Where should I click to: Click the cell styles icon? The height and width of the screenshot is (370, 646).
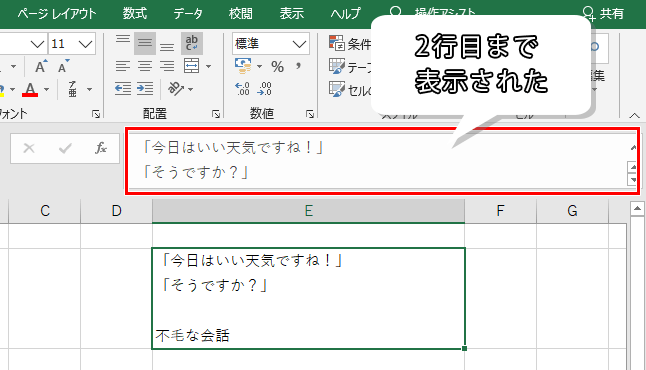pyautogui.click(x=337, y=89)
